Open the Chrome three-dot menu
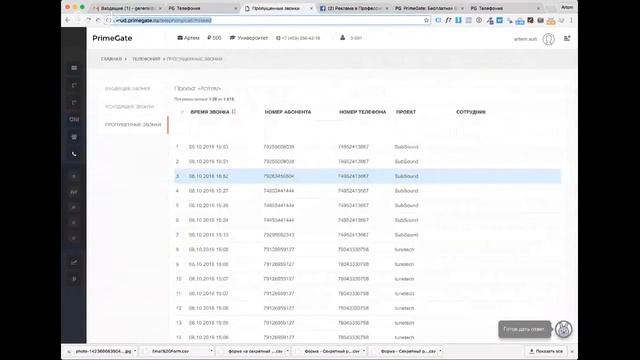 point(571,20)
